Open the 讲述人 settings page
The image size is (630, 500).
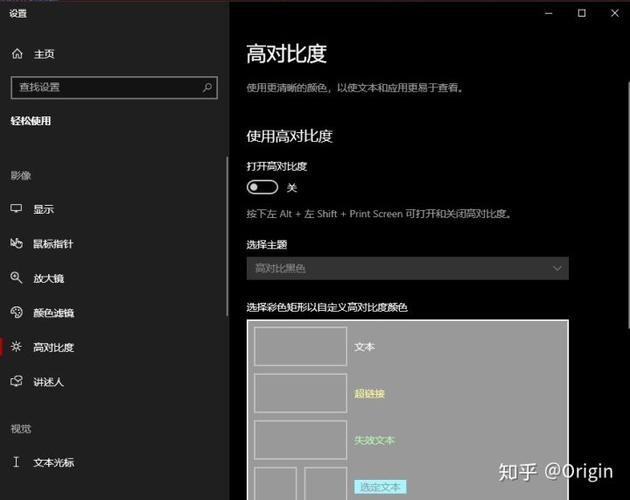[x=49, y=382]
